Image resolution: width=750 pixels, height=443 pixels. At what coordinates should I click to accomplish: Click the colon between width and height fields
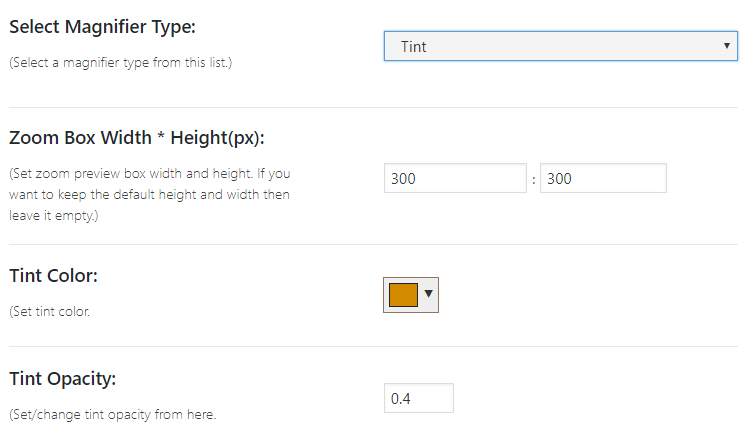point(534,179)
